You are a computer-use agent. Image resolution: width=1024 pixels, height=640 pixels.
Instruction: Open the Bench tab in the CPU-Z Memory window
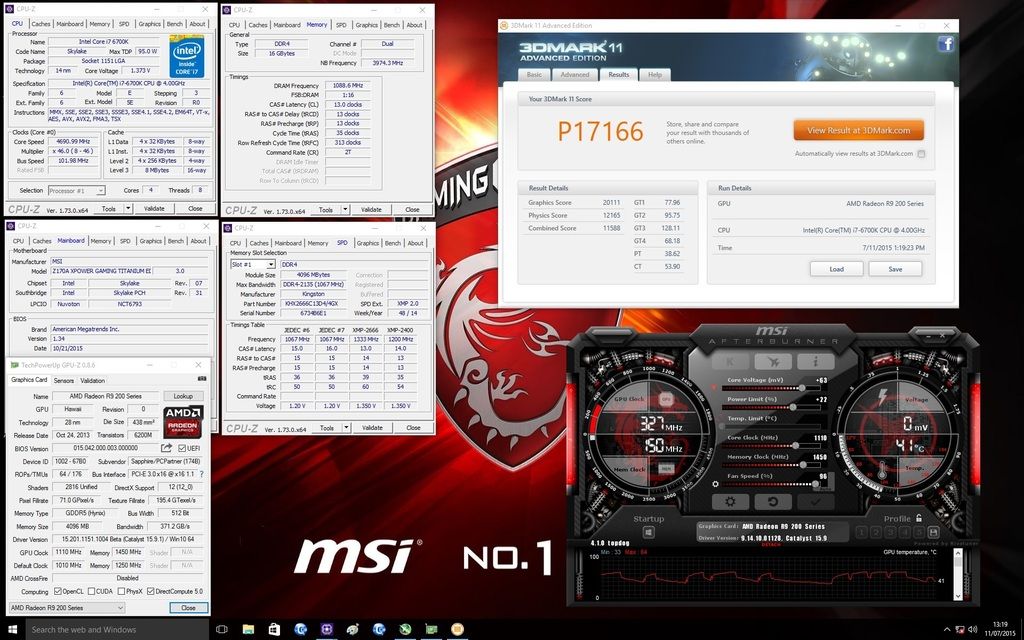point(392,25)
